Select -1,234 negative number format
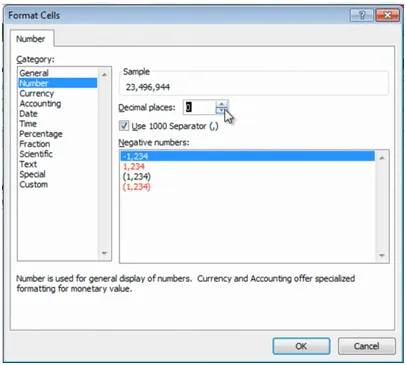Screen dimensions: 406x365 (x=248, y=156)
